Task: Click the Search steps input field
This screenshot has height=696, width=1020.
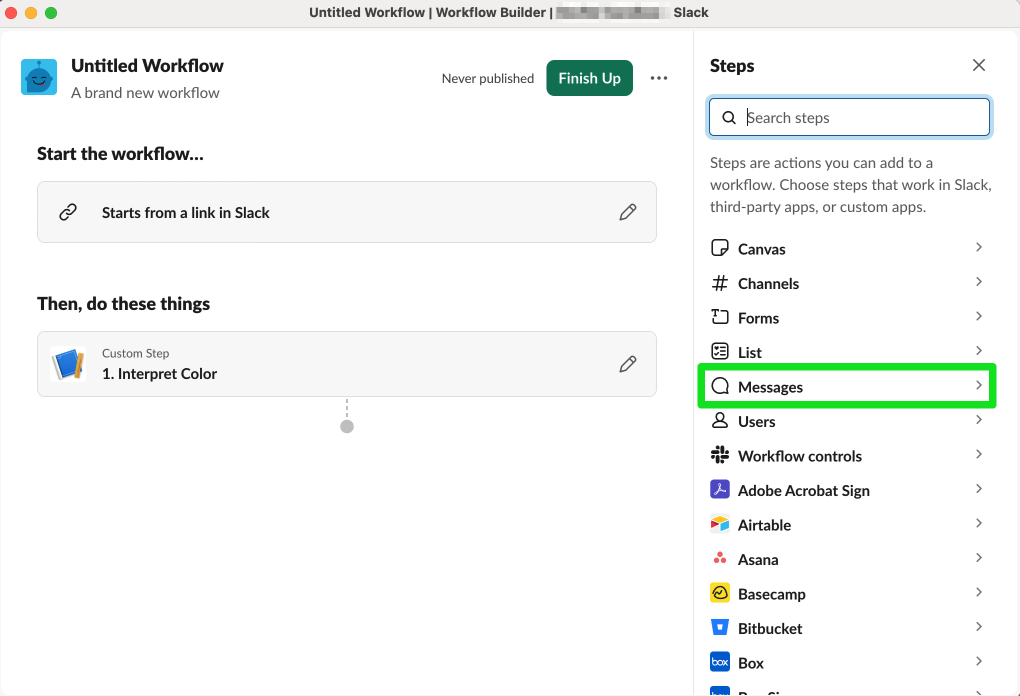Action: [848, 117]
